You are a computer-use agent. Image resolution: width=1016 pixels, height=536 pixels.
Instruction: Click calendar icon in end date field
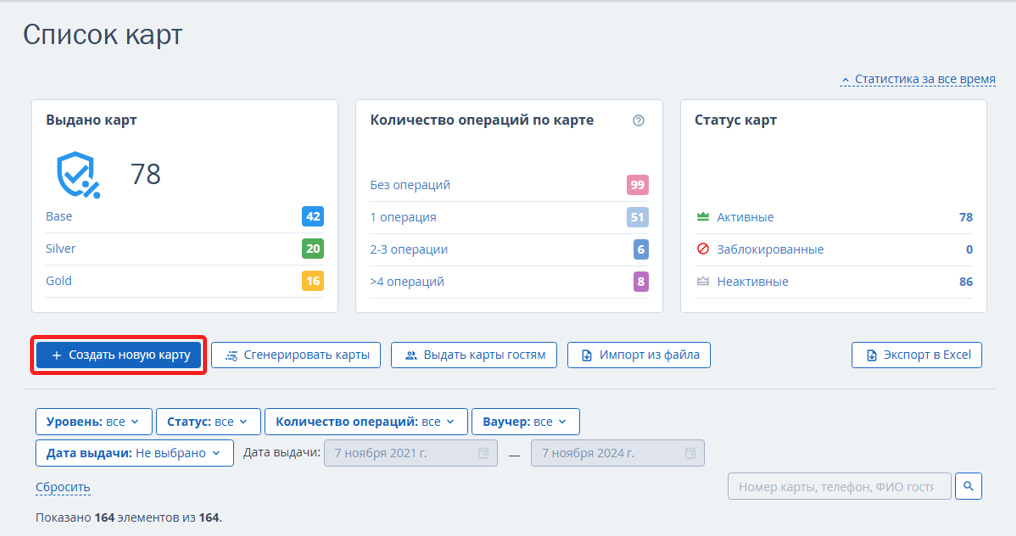click(x=690, y=453)
